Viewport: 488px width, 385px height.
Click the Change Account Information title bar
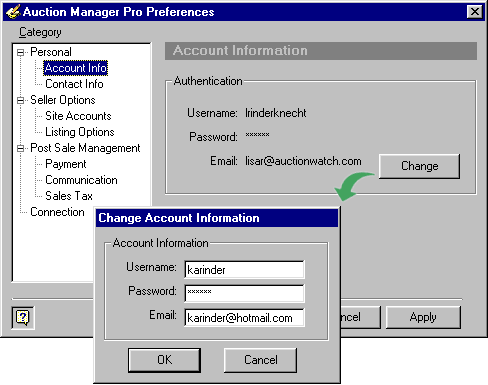coord(217,218)
